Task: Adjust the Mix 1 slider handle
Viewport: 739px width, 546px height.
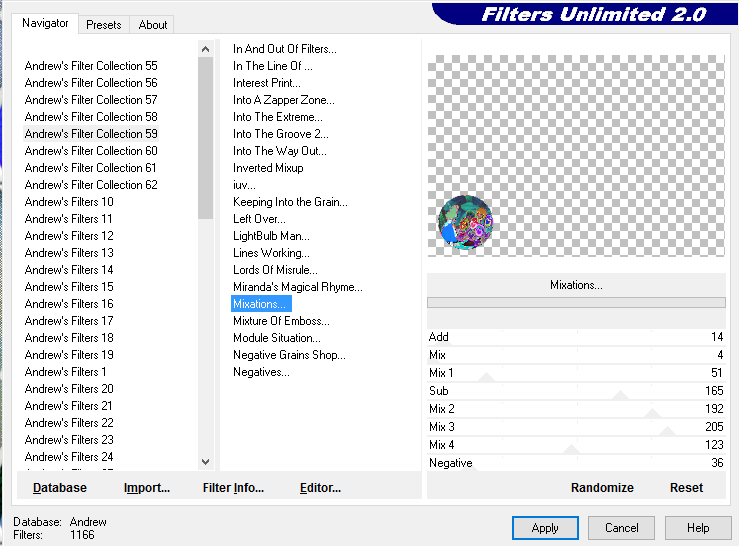Action: tap(486, 377)
